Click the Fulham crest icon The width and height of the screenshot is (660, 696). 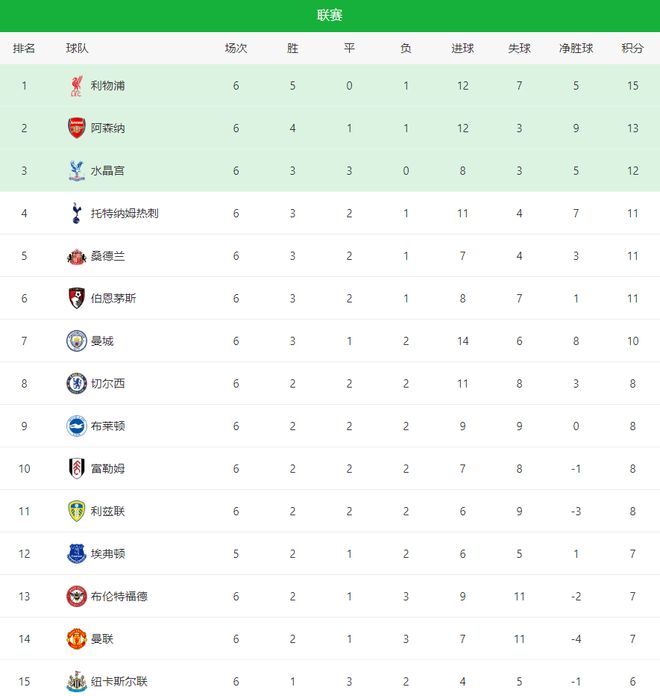(x=76, y=468)
